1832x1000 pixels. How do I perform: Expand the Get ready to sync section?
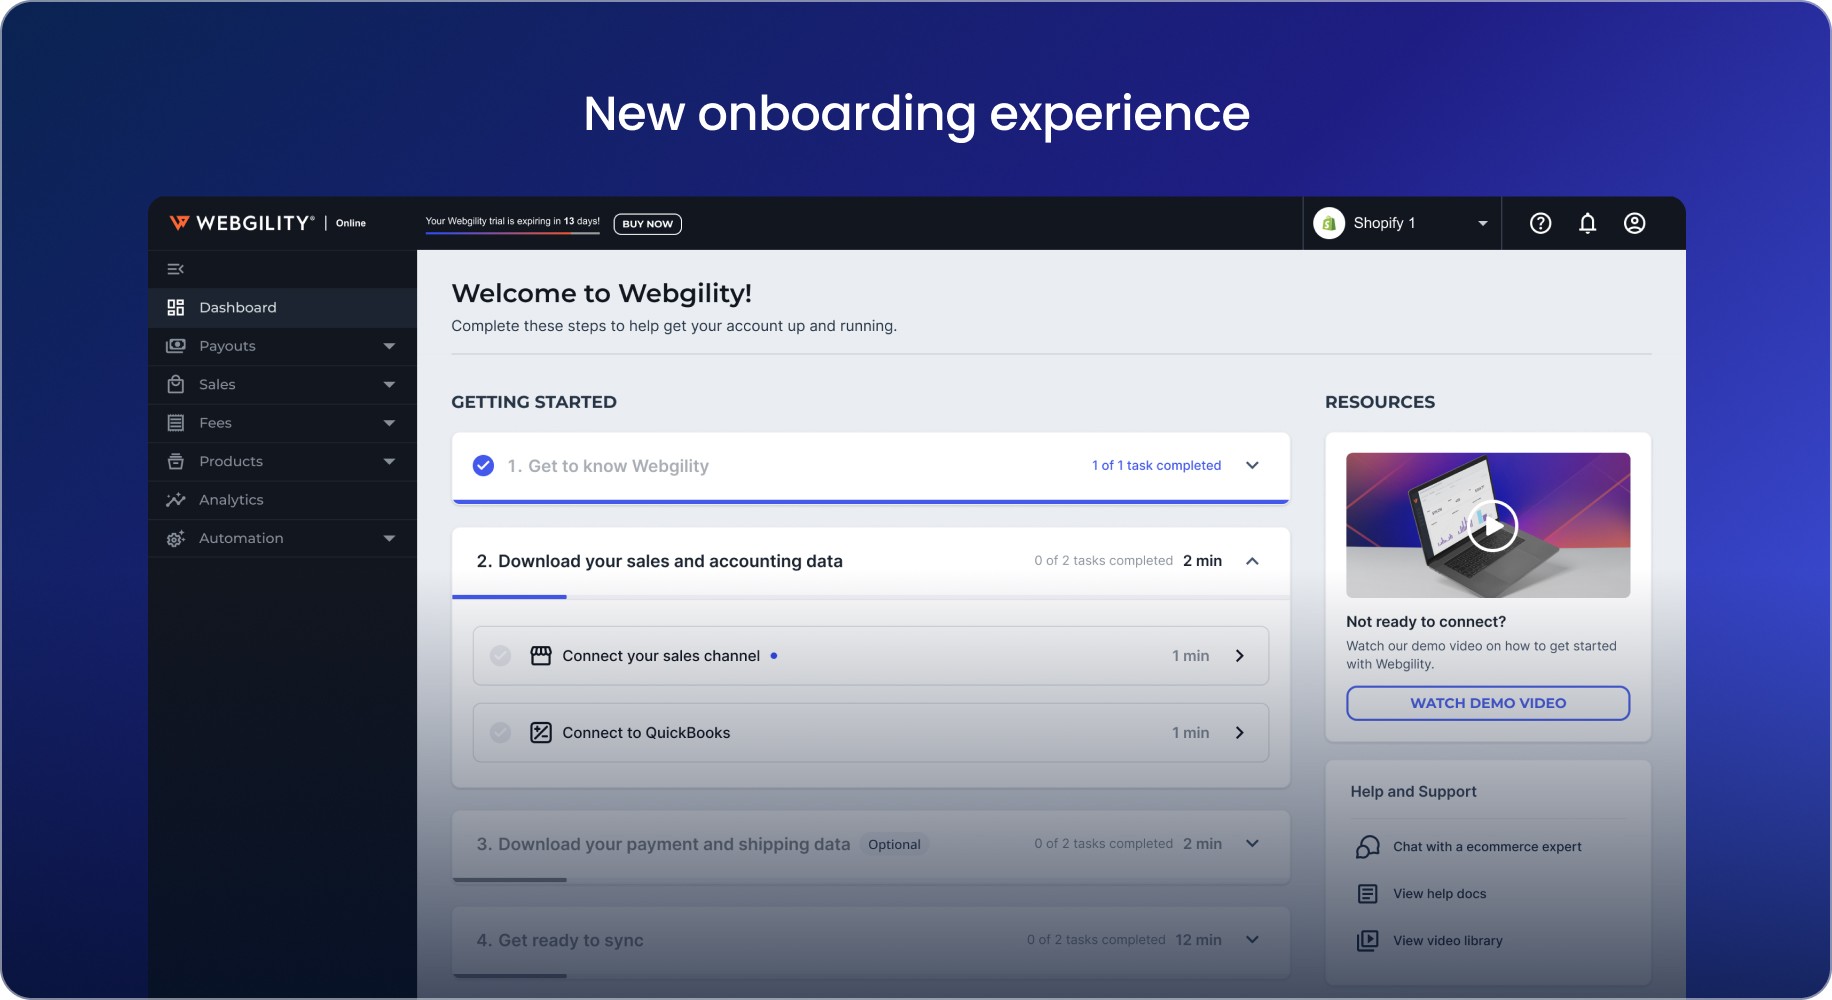(1251, 940)
